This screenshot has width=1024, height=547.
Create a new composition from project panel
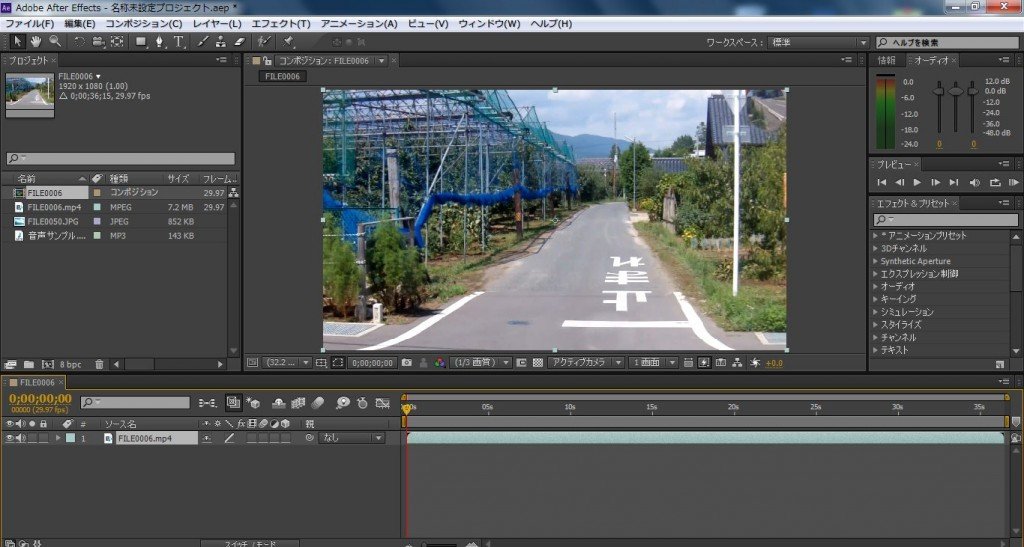(x=48, y=364)
